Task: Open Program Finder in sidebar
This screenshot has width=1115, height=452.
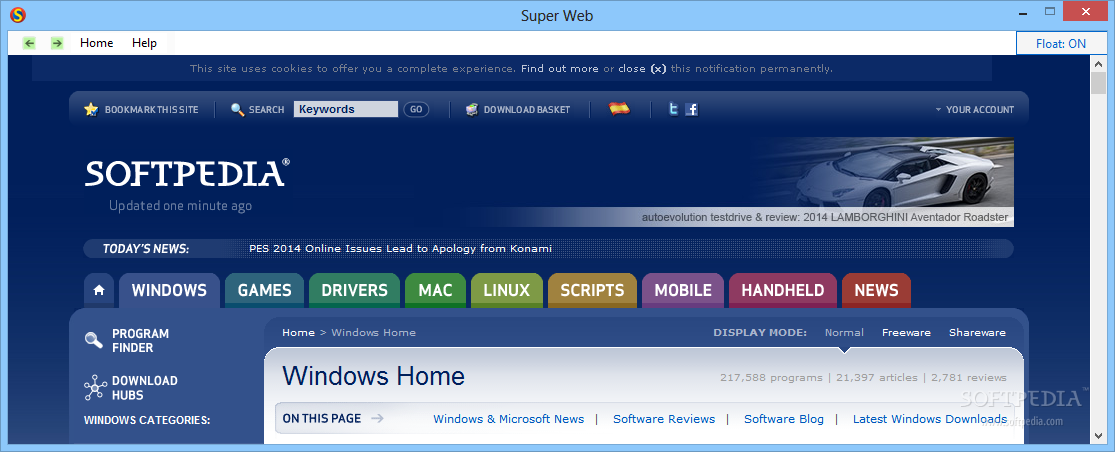Action: point(141,340)
